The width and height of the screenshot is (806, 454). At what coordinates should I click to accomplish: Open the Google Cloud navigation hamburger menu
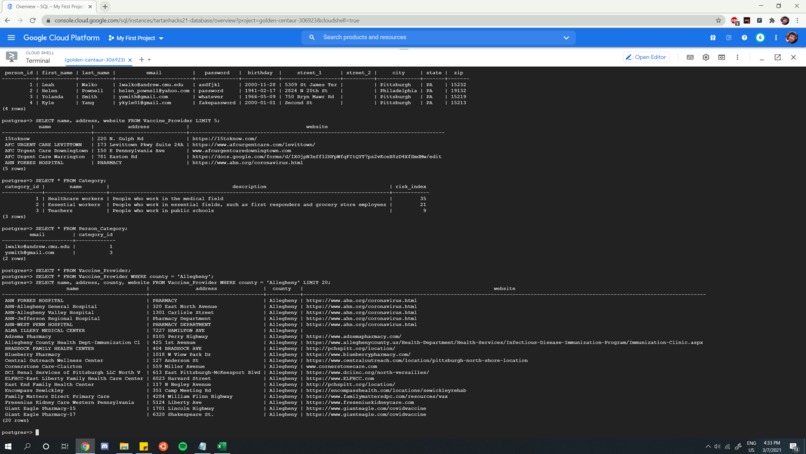point(11,38)
